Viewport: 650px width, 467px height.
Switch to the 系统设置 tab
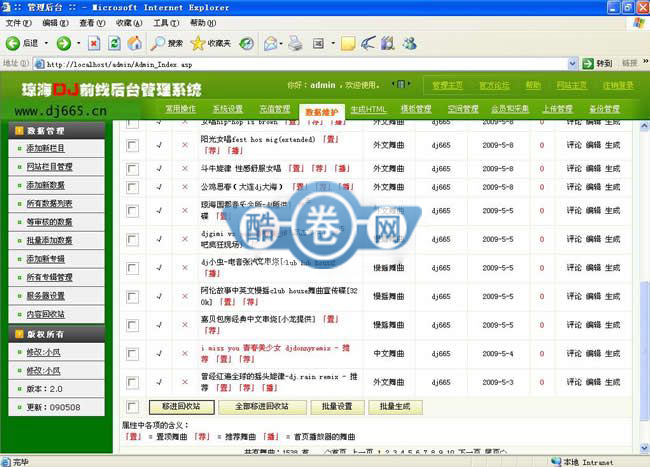[x=228, y=109]
